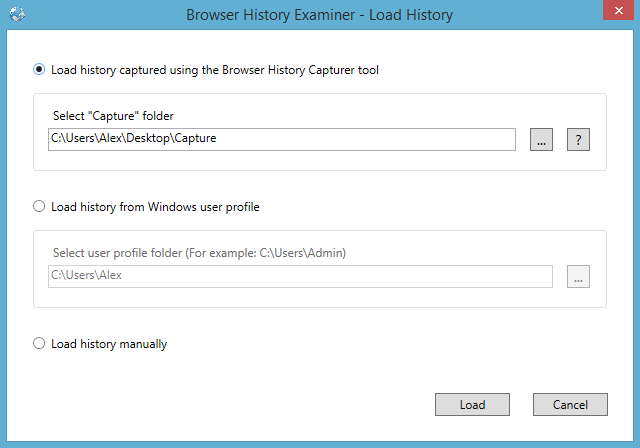Click the user profile folder path field
Viewport: 640px width, 448px height.
point(300,276)
